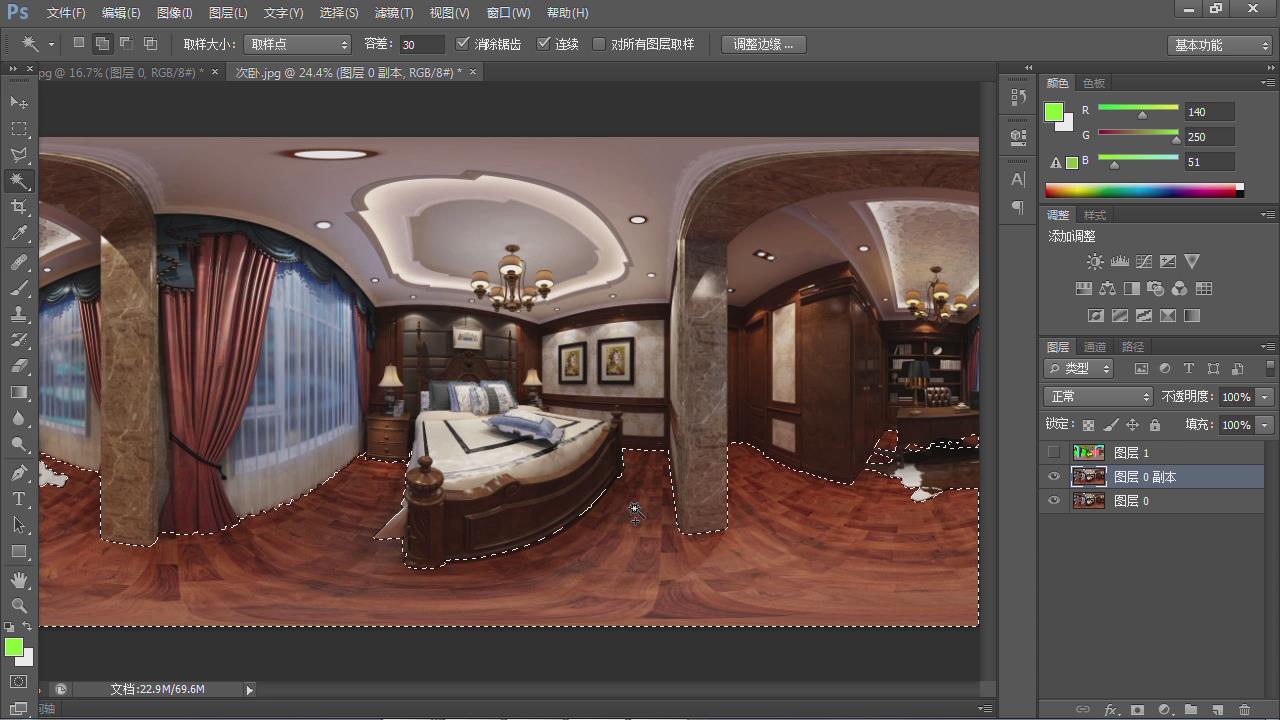This screenshot has width=1280, height=720.
Task: Open the blend mode 正常 dropdown
Action: [1098, 397]
